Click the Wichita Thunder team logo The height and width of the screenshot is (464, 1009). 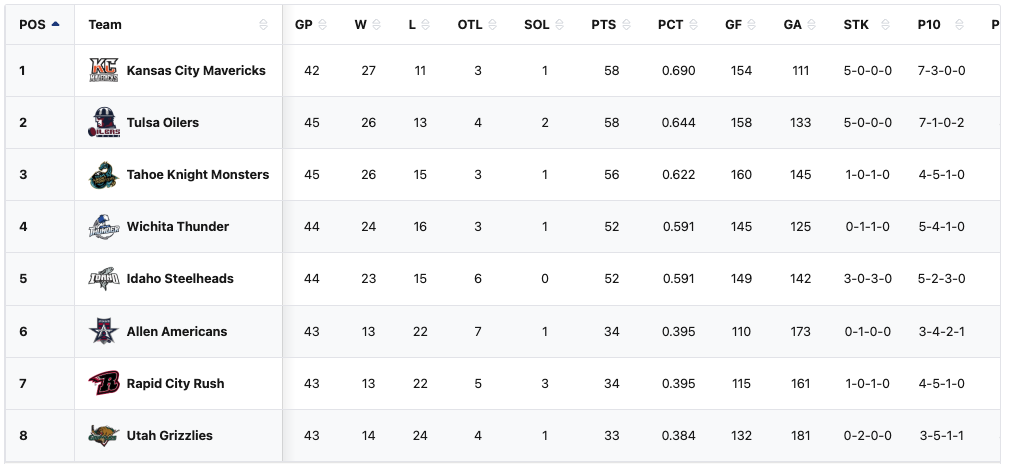pos(103,227)
